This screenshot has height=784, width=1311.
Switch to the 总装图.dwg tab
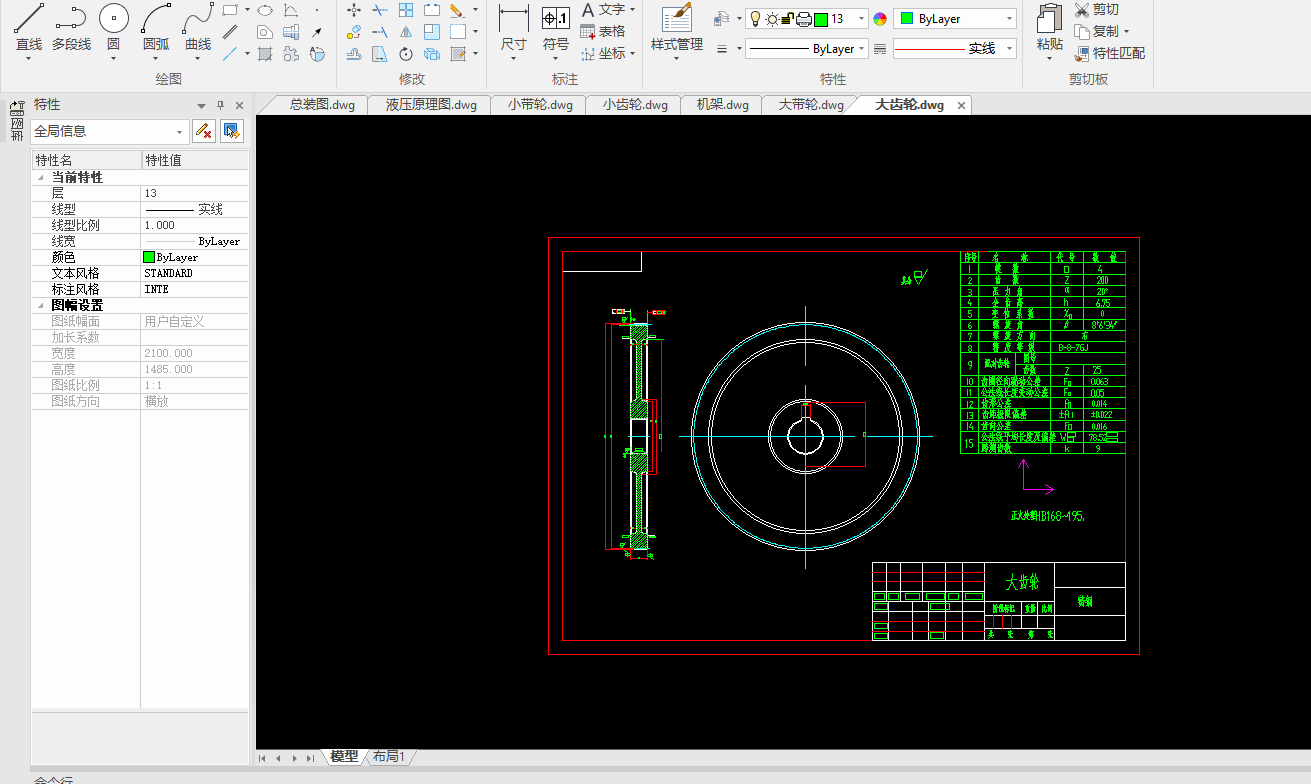click(321, 105)
